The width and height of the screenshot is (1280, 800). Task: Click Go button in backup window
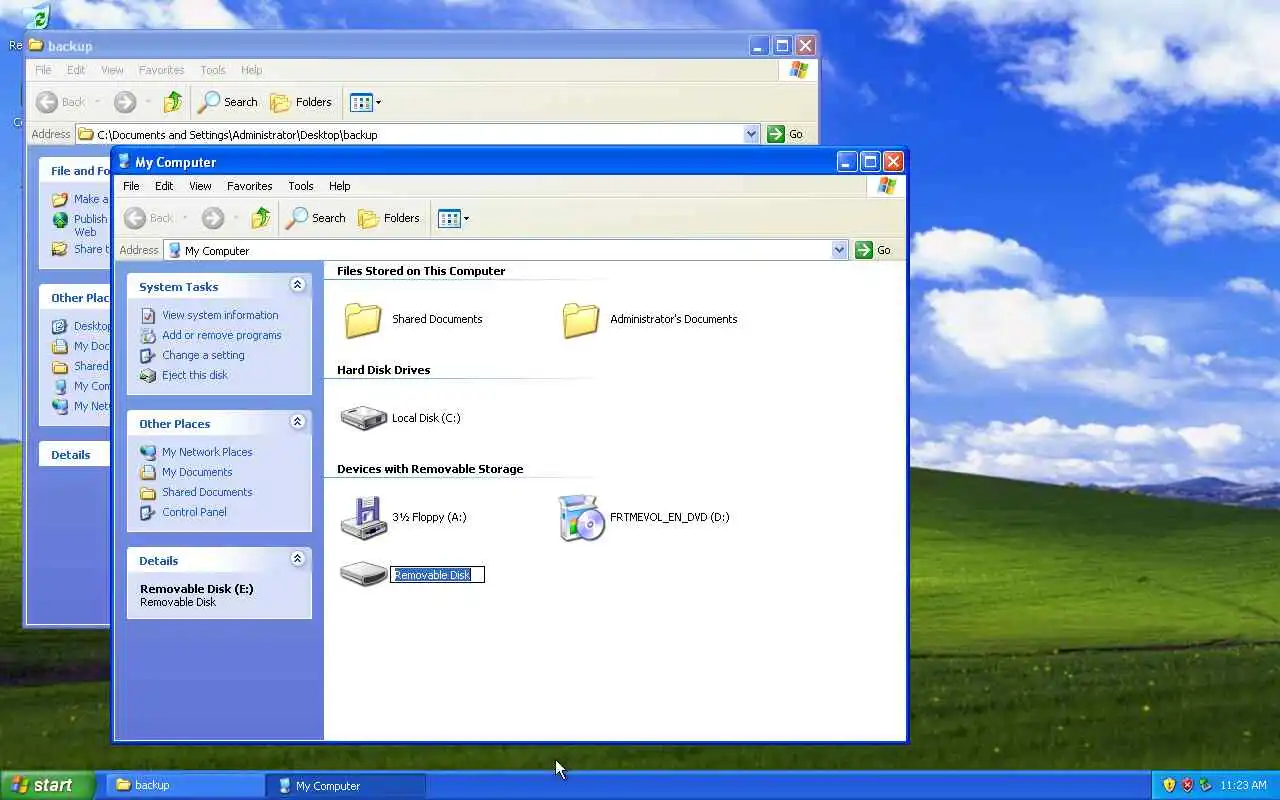pos(785,134)
